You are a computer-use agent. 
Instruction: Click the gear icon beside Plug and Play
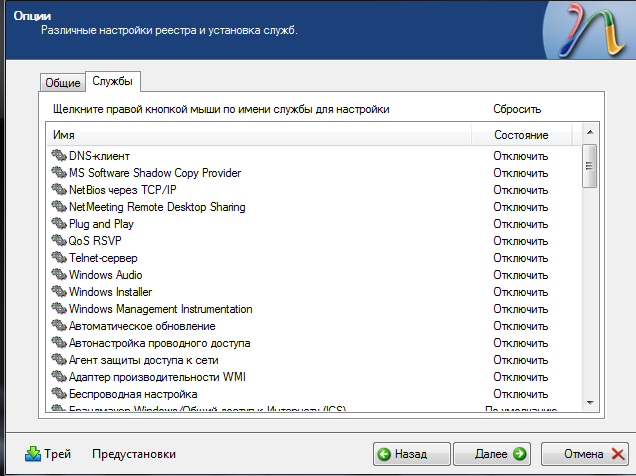[58, 224]
